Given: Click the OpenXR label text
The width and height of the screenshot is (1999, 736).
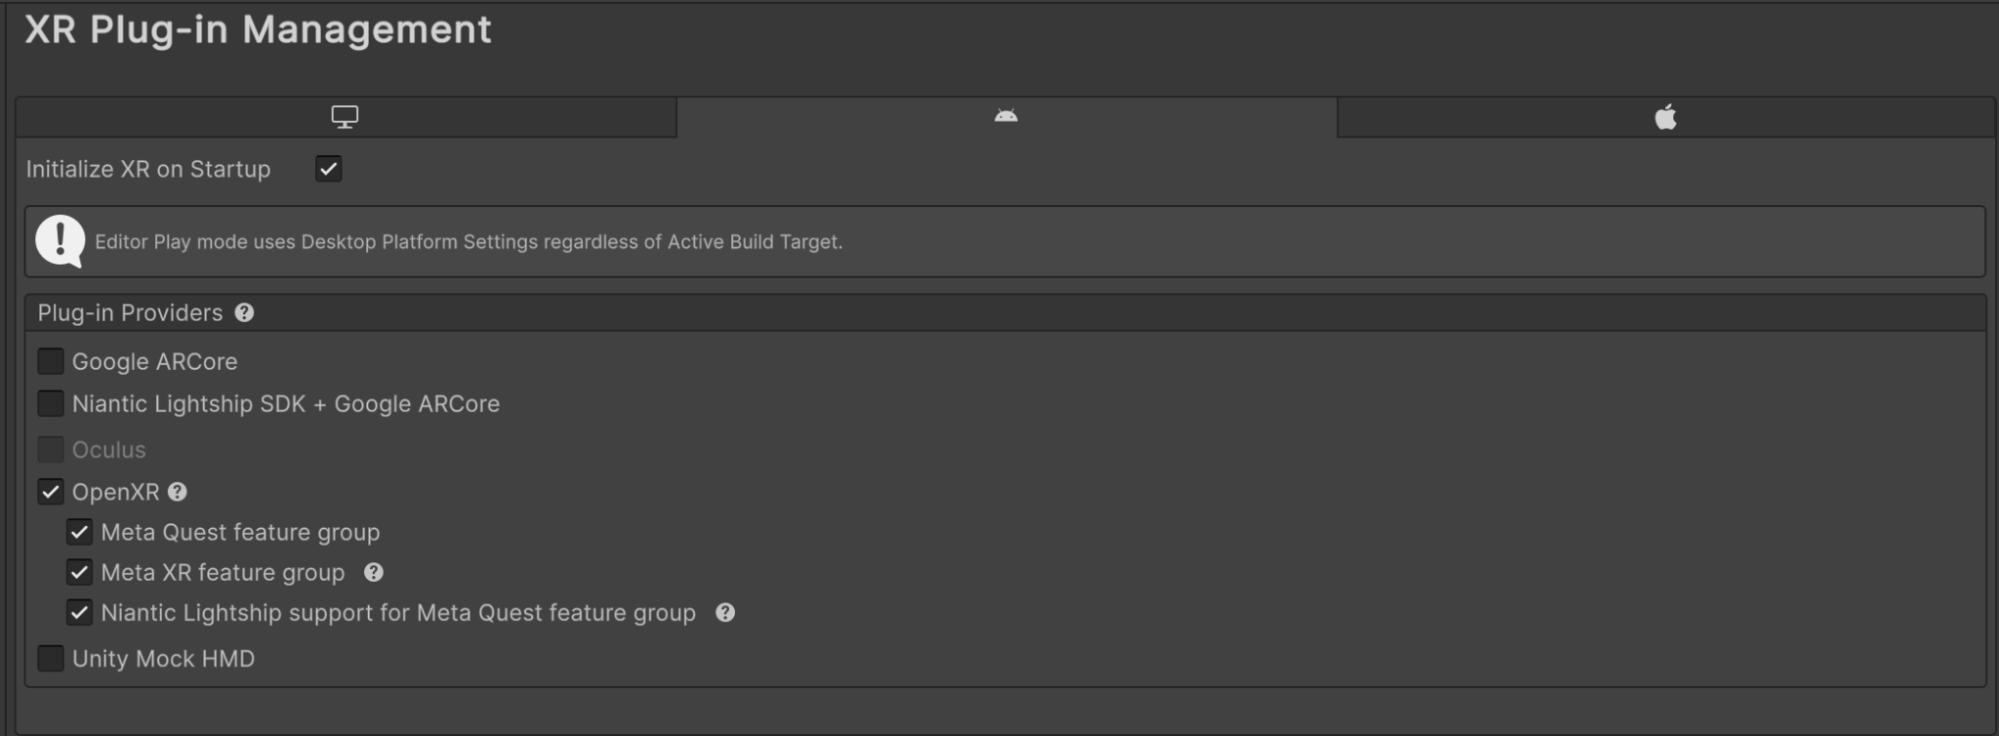Looking at the screenshot, I should tap(113, 492).
